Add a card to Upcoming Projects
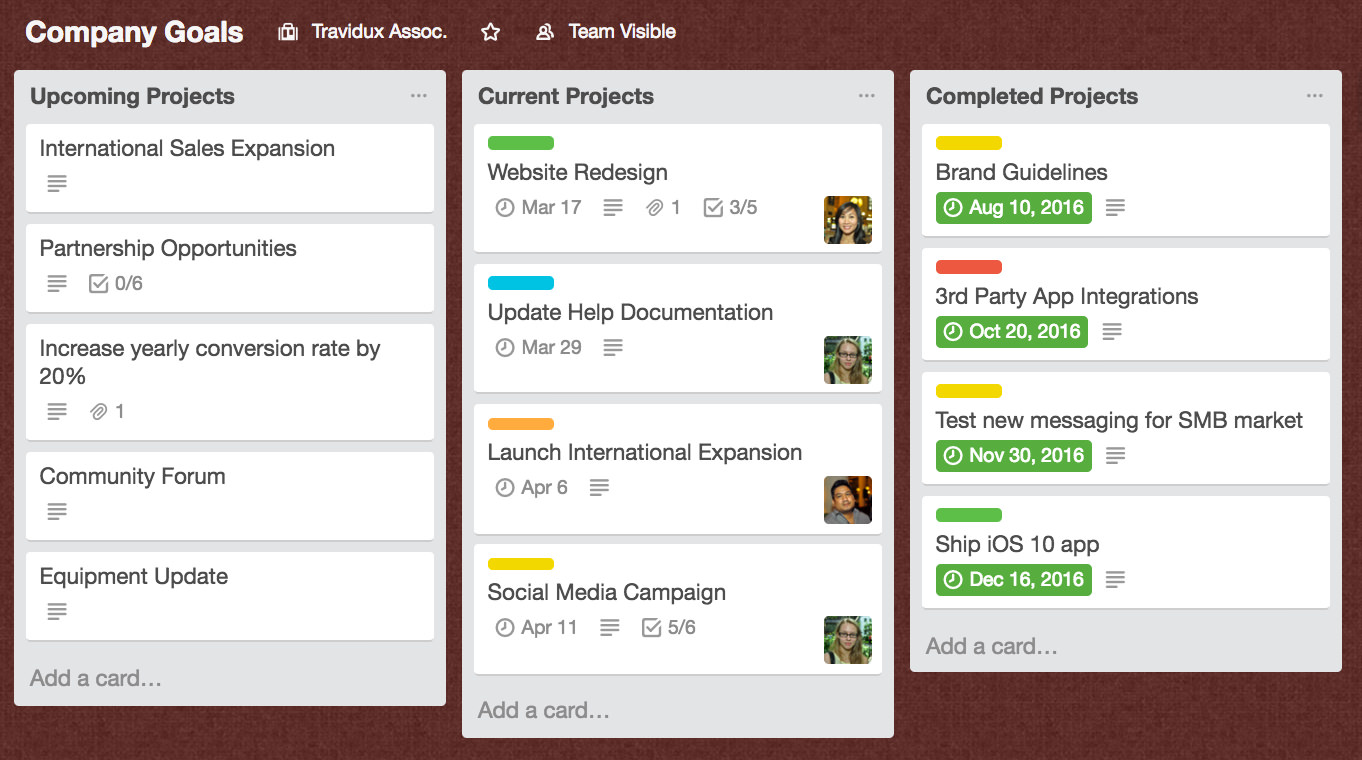Screen dimensions: 1362x760 click(96, 678)
